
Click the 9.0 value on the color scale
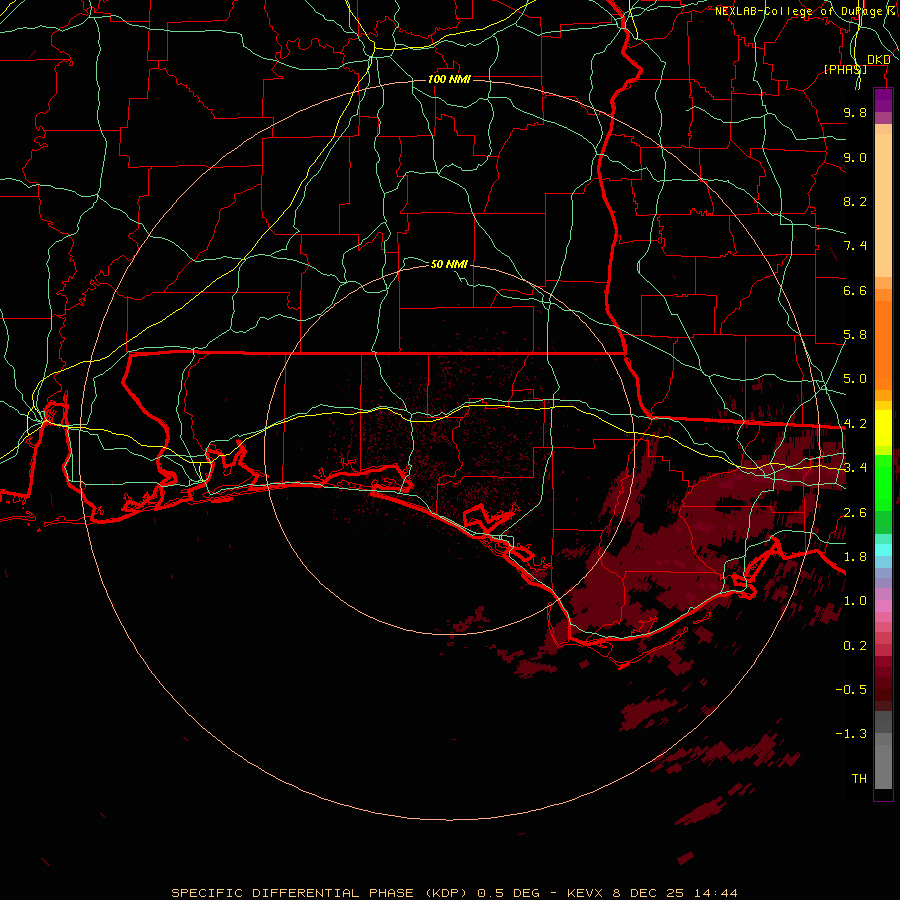click(855, 157)
